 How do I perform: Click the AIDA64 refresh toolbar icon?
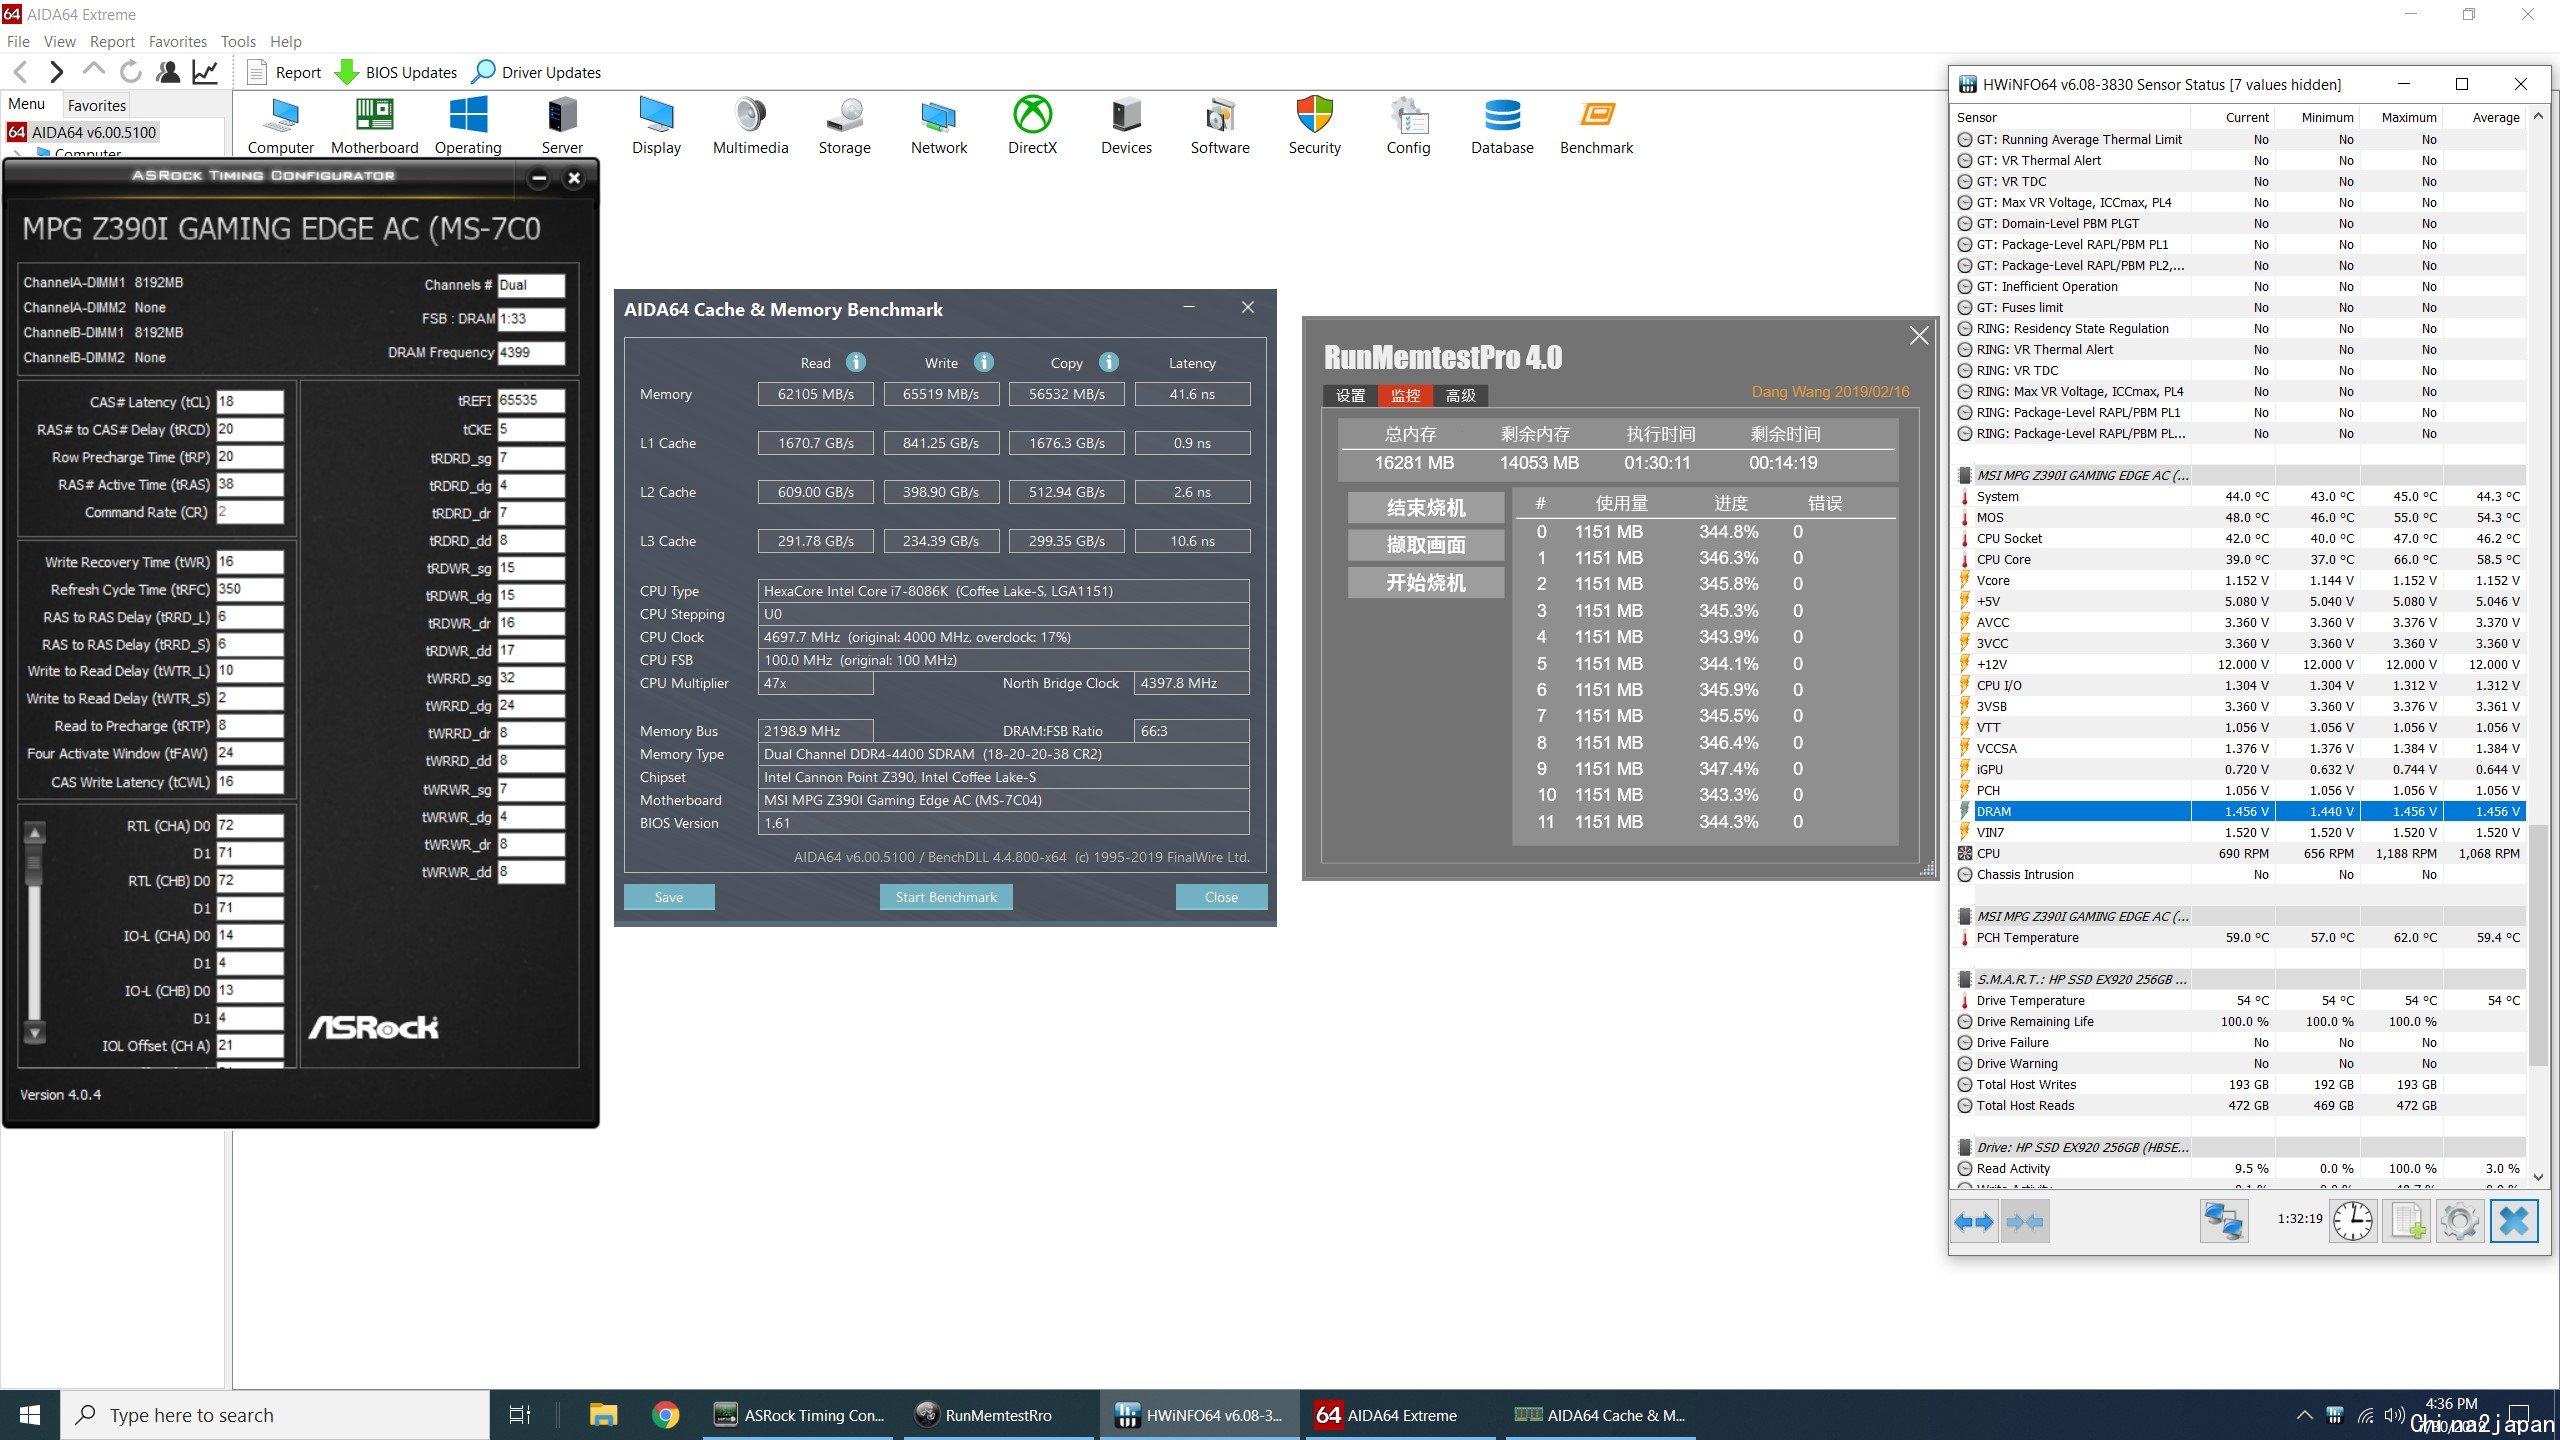click(x=130, y=72)
